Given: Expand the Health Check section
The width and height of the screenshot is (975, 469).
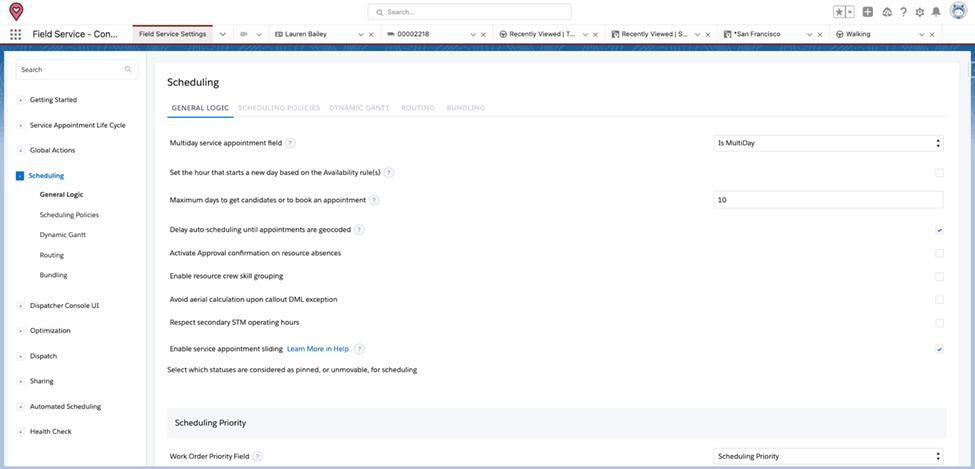Looking at the screenshot, I should pyautogui.click(x=21, y=432).
